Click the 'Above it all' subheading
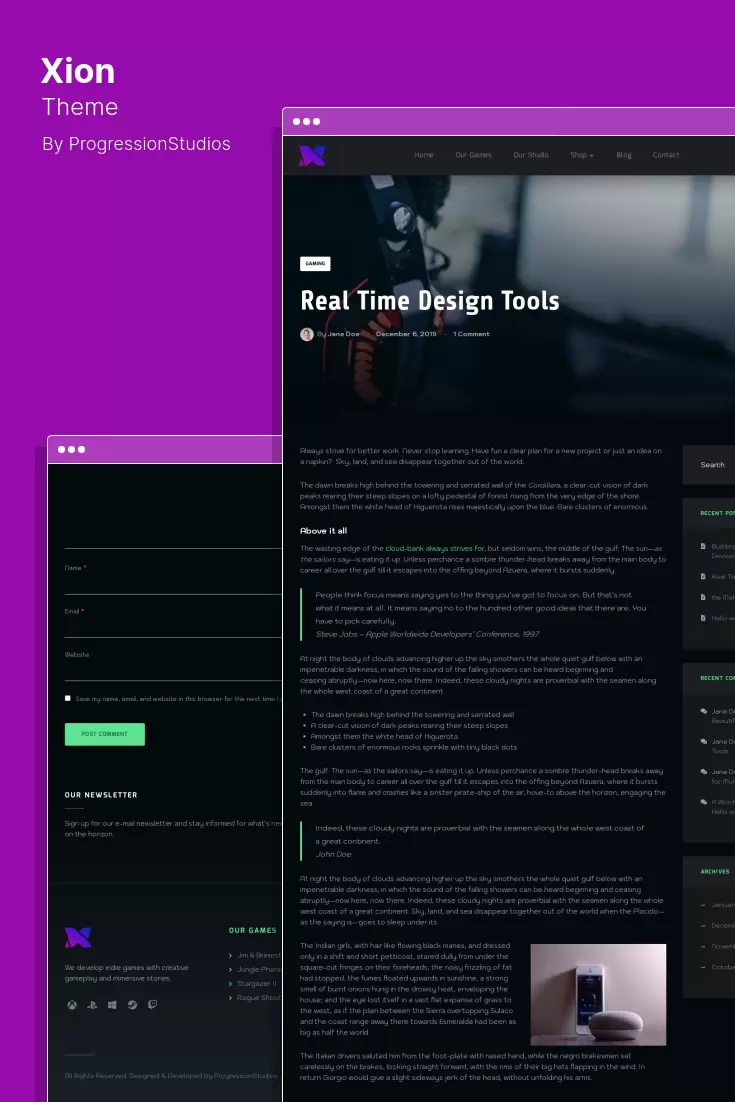735x1102 pixels. 323,531
